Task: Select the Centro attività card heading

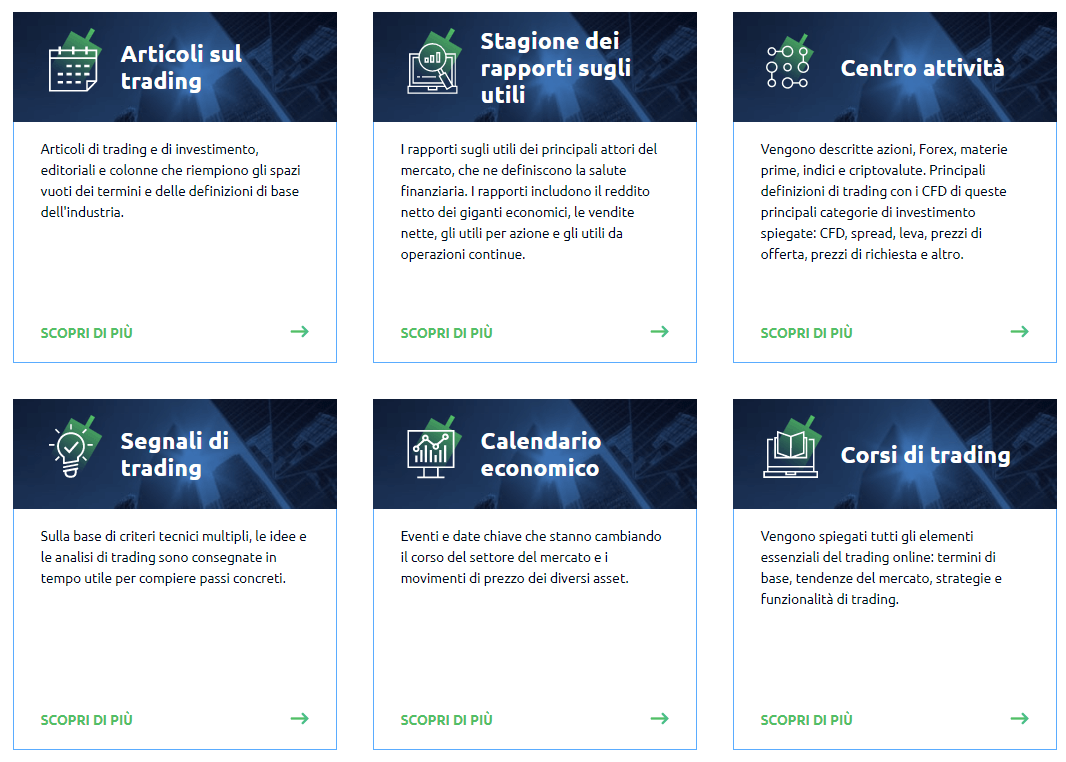Action: click(x=922, y=68)
